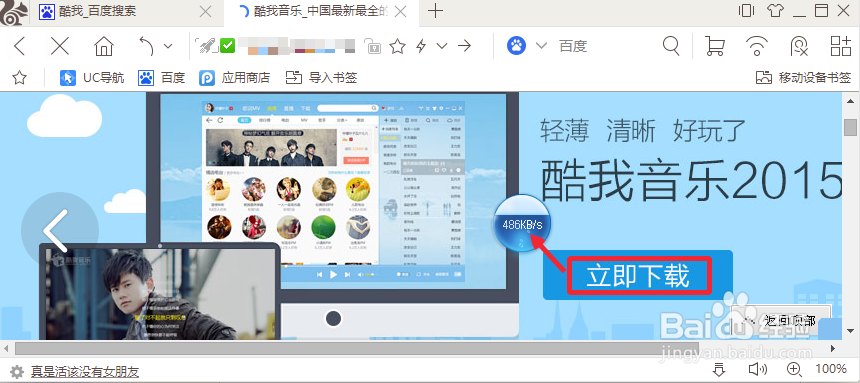Click 导入书签 to import bookmarks

[x=321, y=78]
